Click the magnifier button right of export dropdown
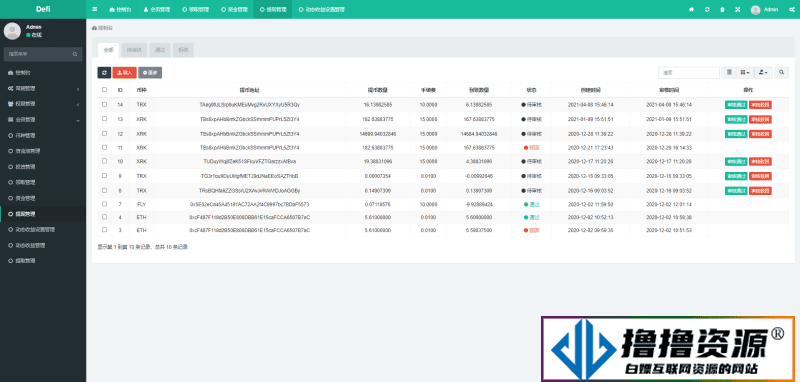 [782, 72]
